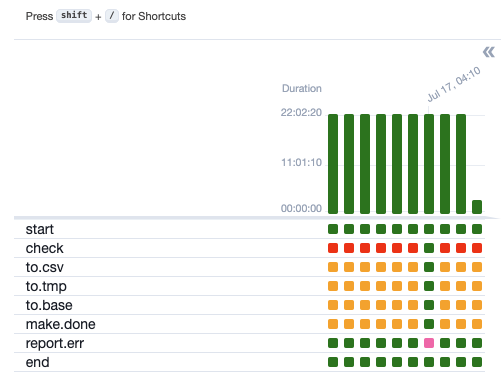Open the report.err square of the latest short run
This screenshot has height=379, width=501.
tap(477, 343)
